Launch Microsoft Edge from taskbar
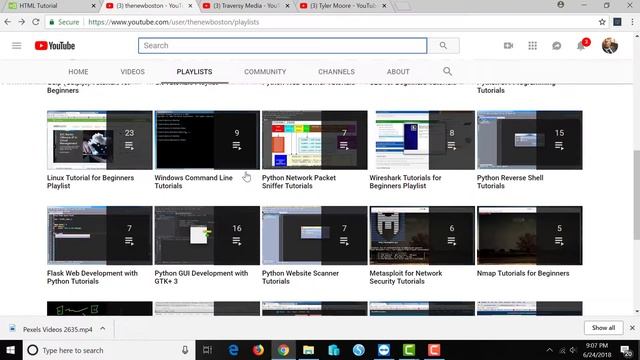Image resolution: width=640 pixels, height=360 pixels. [x=233, y=350]
